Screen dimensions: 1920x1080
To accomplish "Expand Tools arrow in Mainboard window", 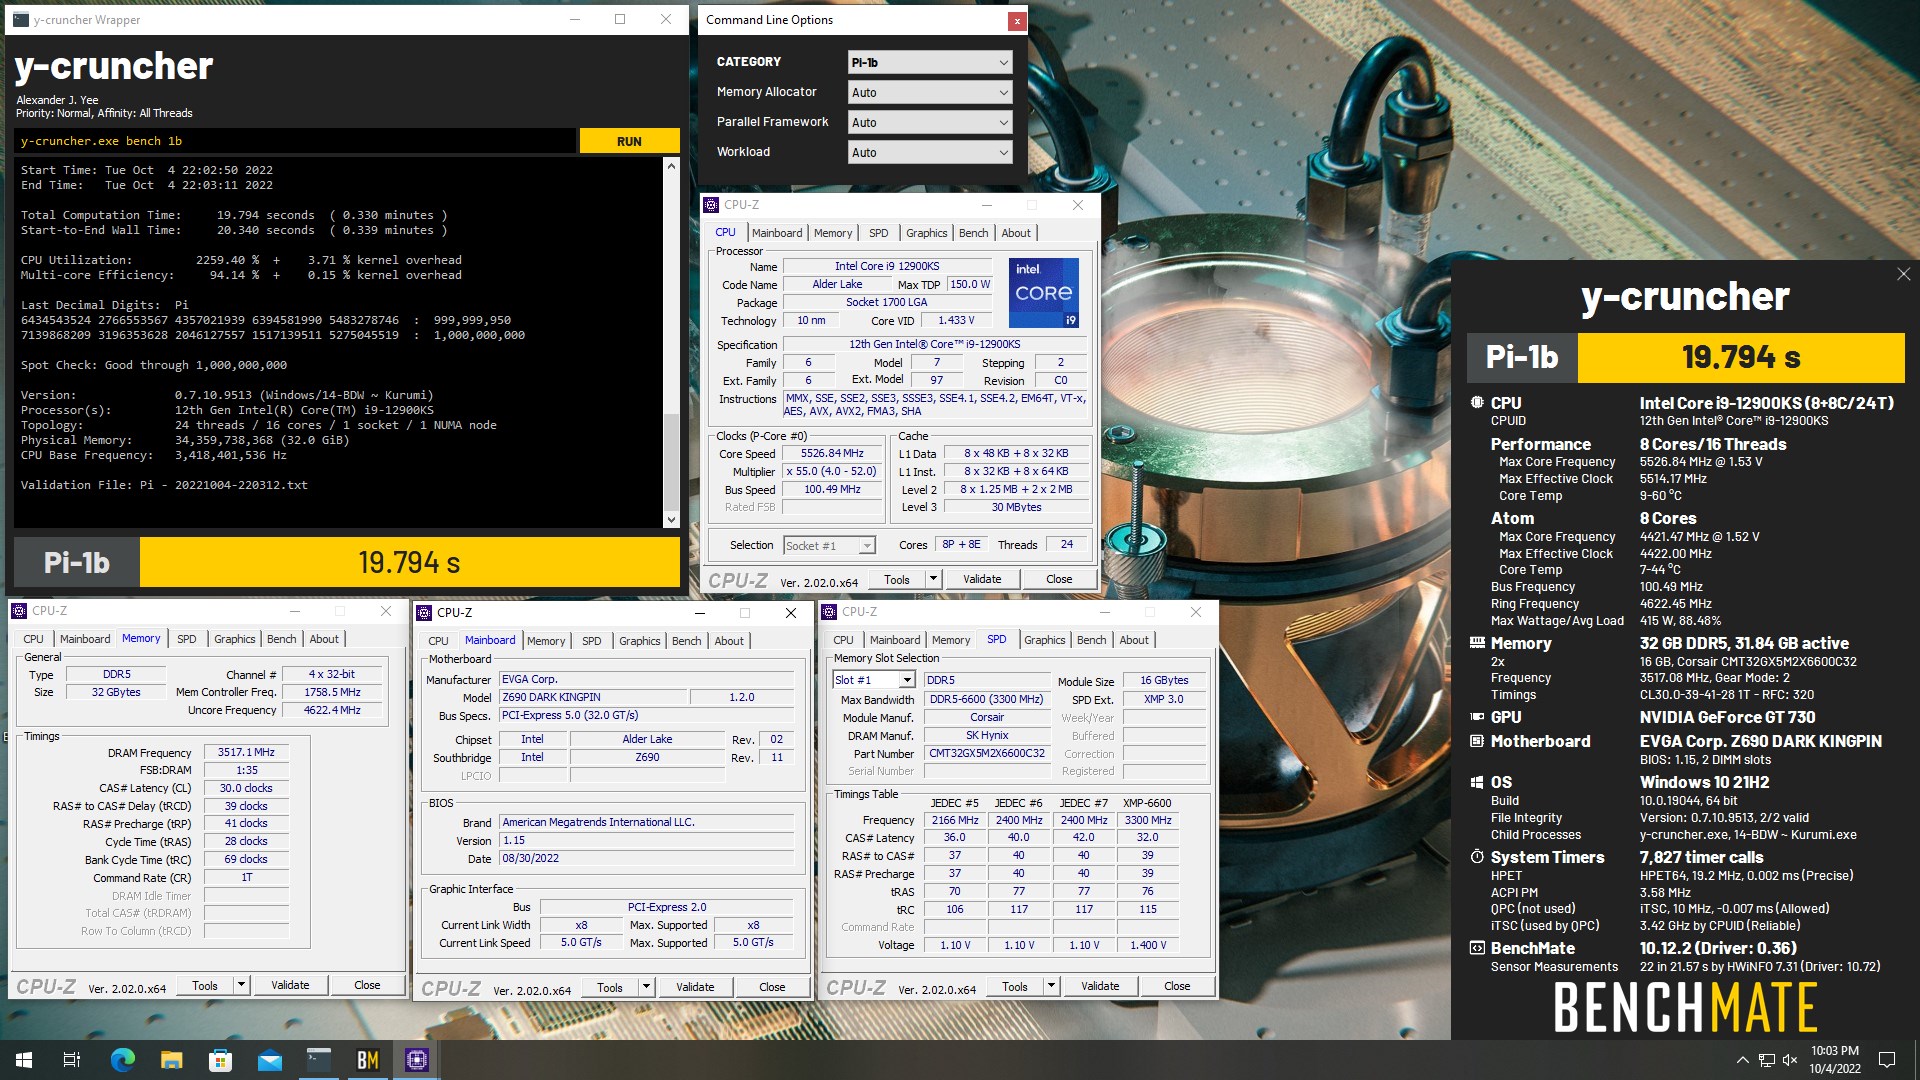I will pos(646,987).
